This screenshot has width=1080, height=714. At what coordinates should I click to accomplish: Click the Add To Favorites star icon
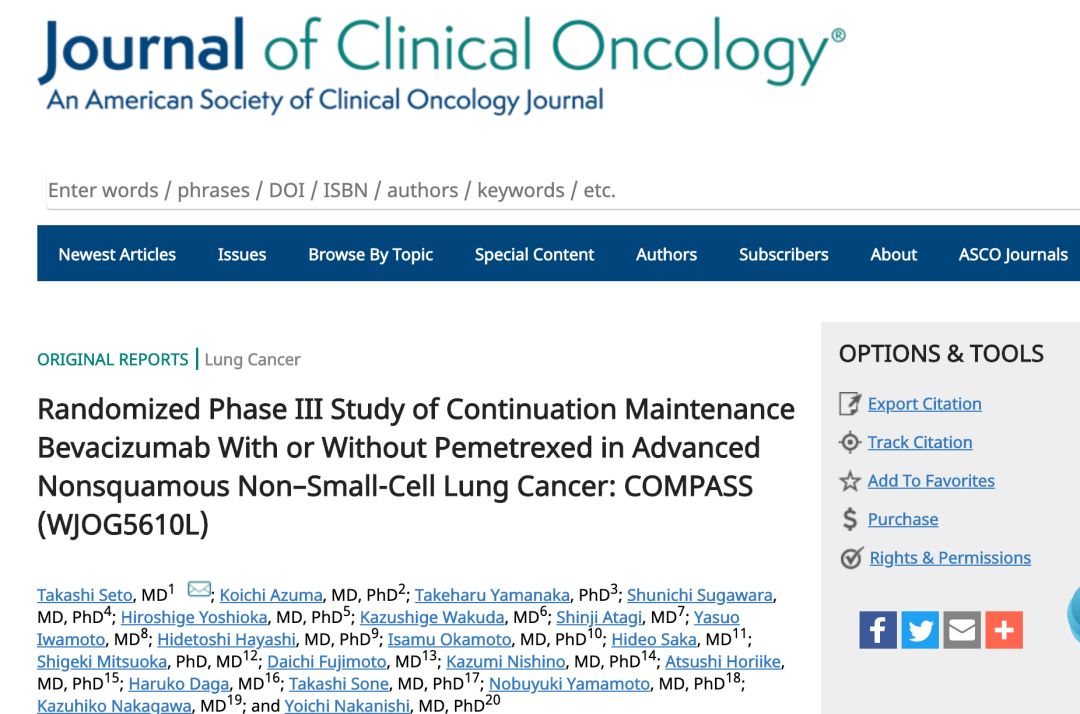[x=850, y=482]
